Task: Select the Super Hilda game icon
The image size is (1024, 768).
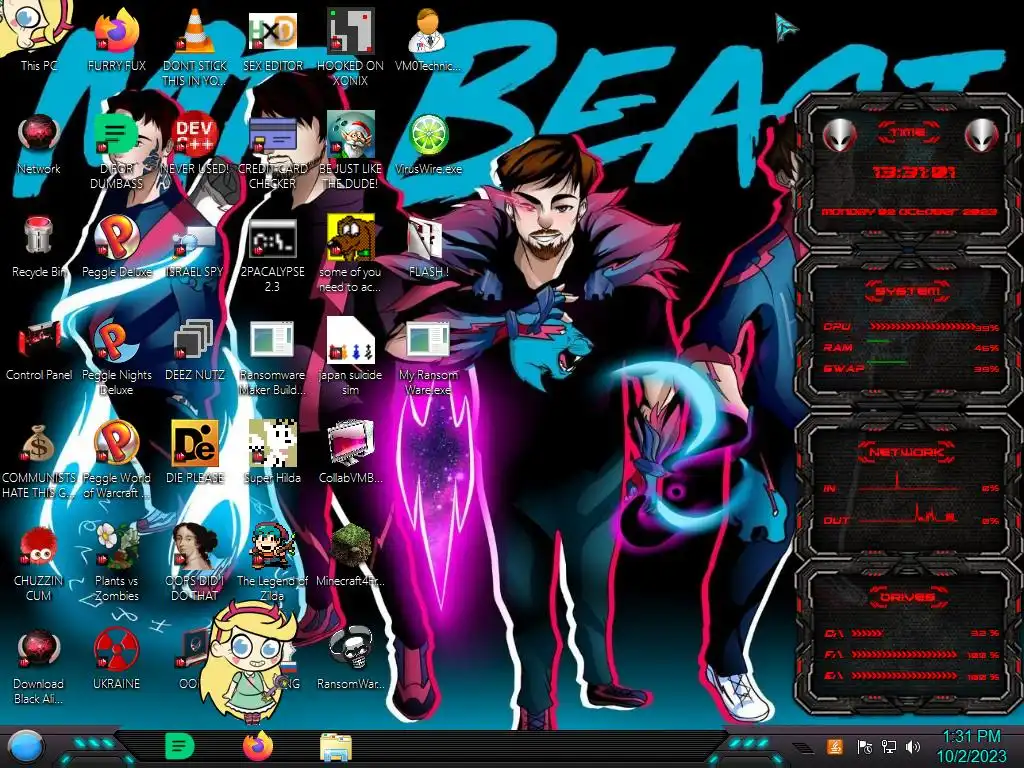Action: (x=272, y=453)
